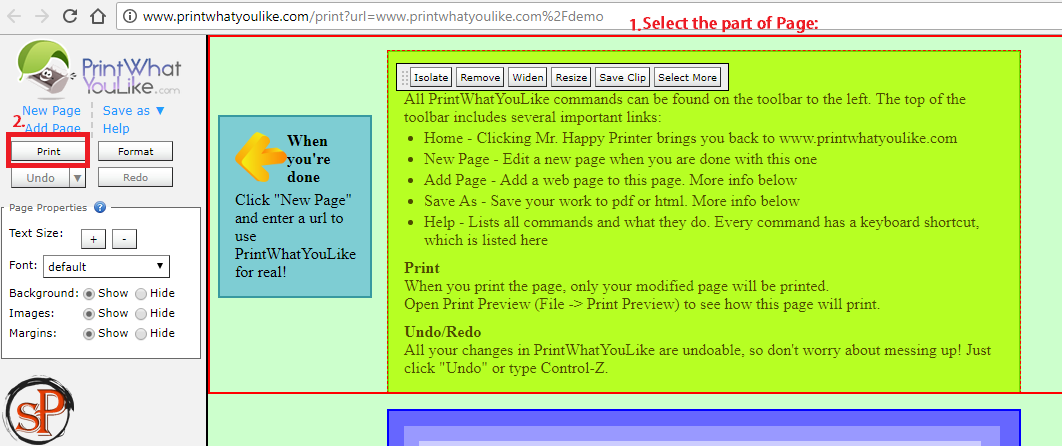Click the browser address bar URL

pos(373,16)
